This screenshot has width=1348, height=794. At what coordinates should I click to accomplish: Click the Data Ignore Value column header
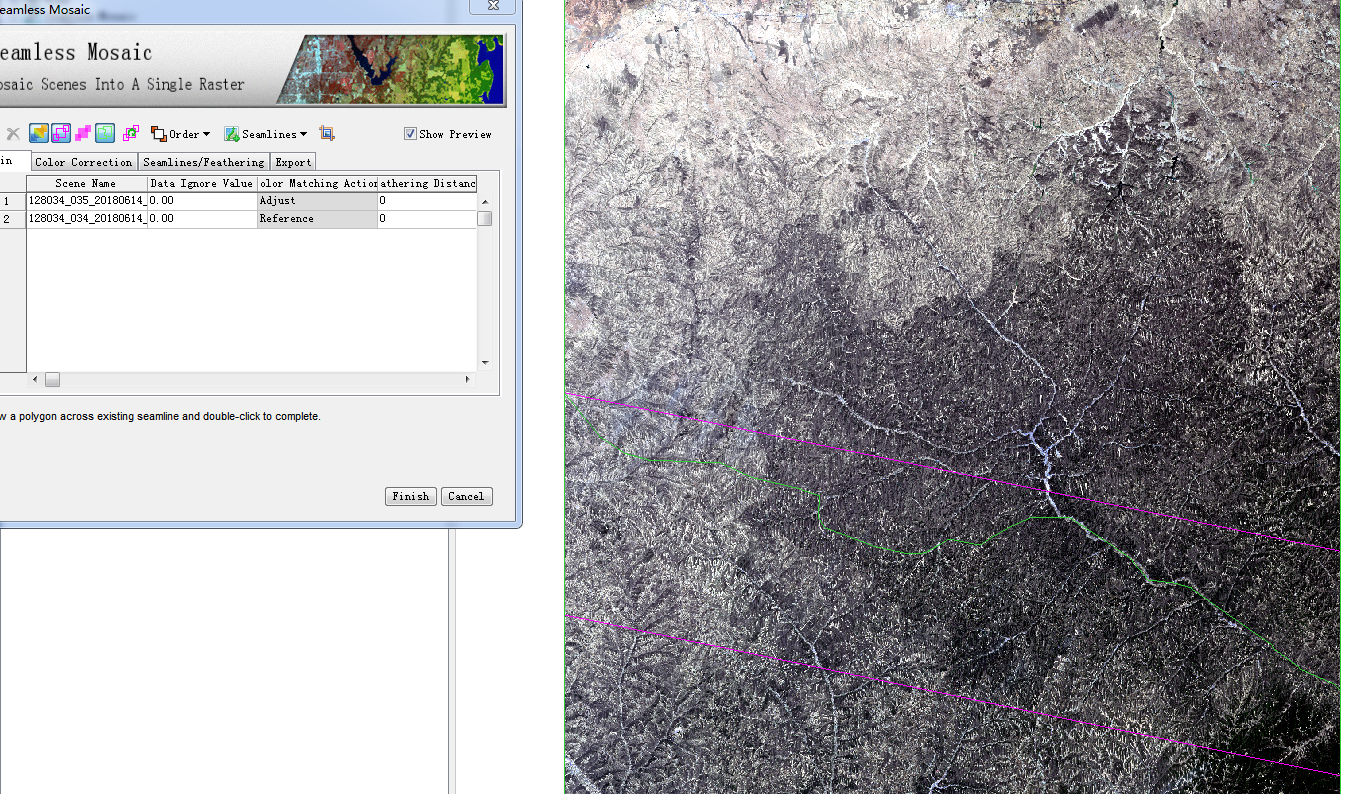202,184
